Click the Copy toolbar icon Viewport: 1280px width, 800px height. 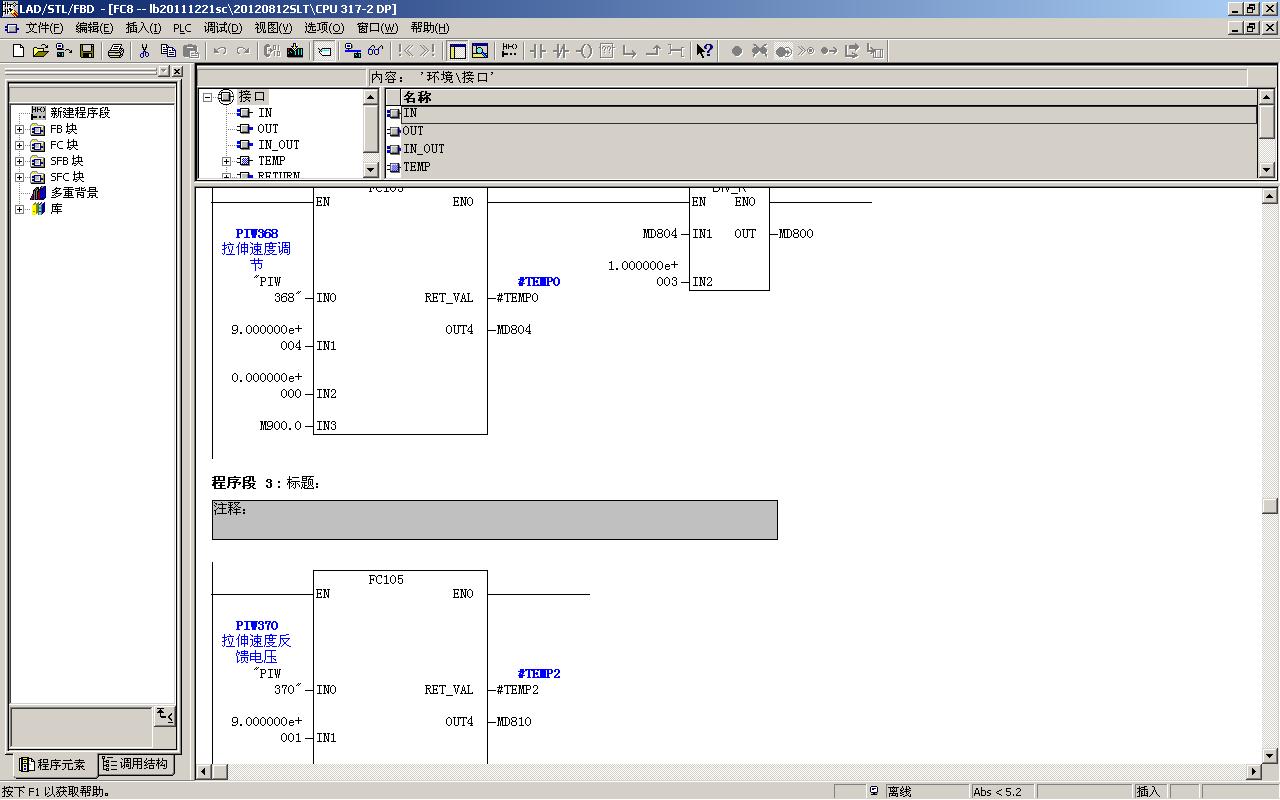[x=168, y=51]
